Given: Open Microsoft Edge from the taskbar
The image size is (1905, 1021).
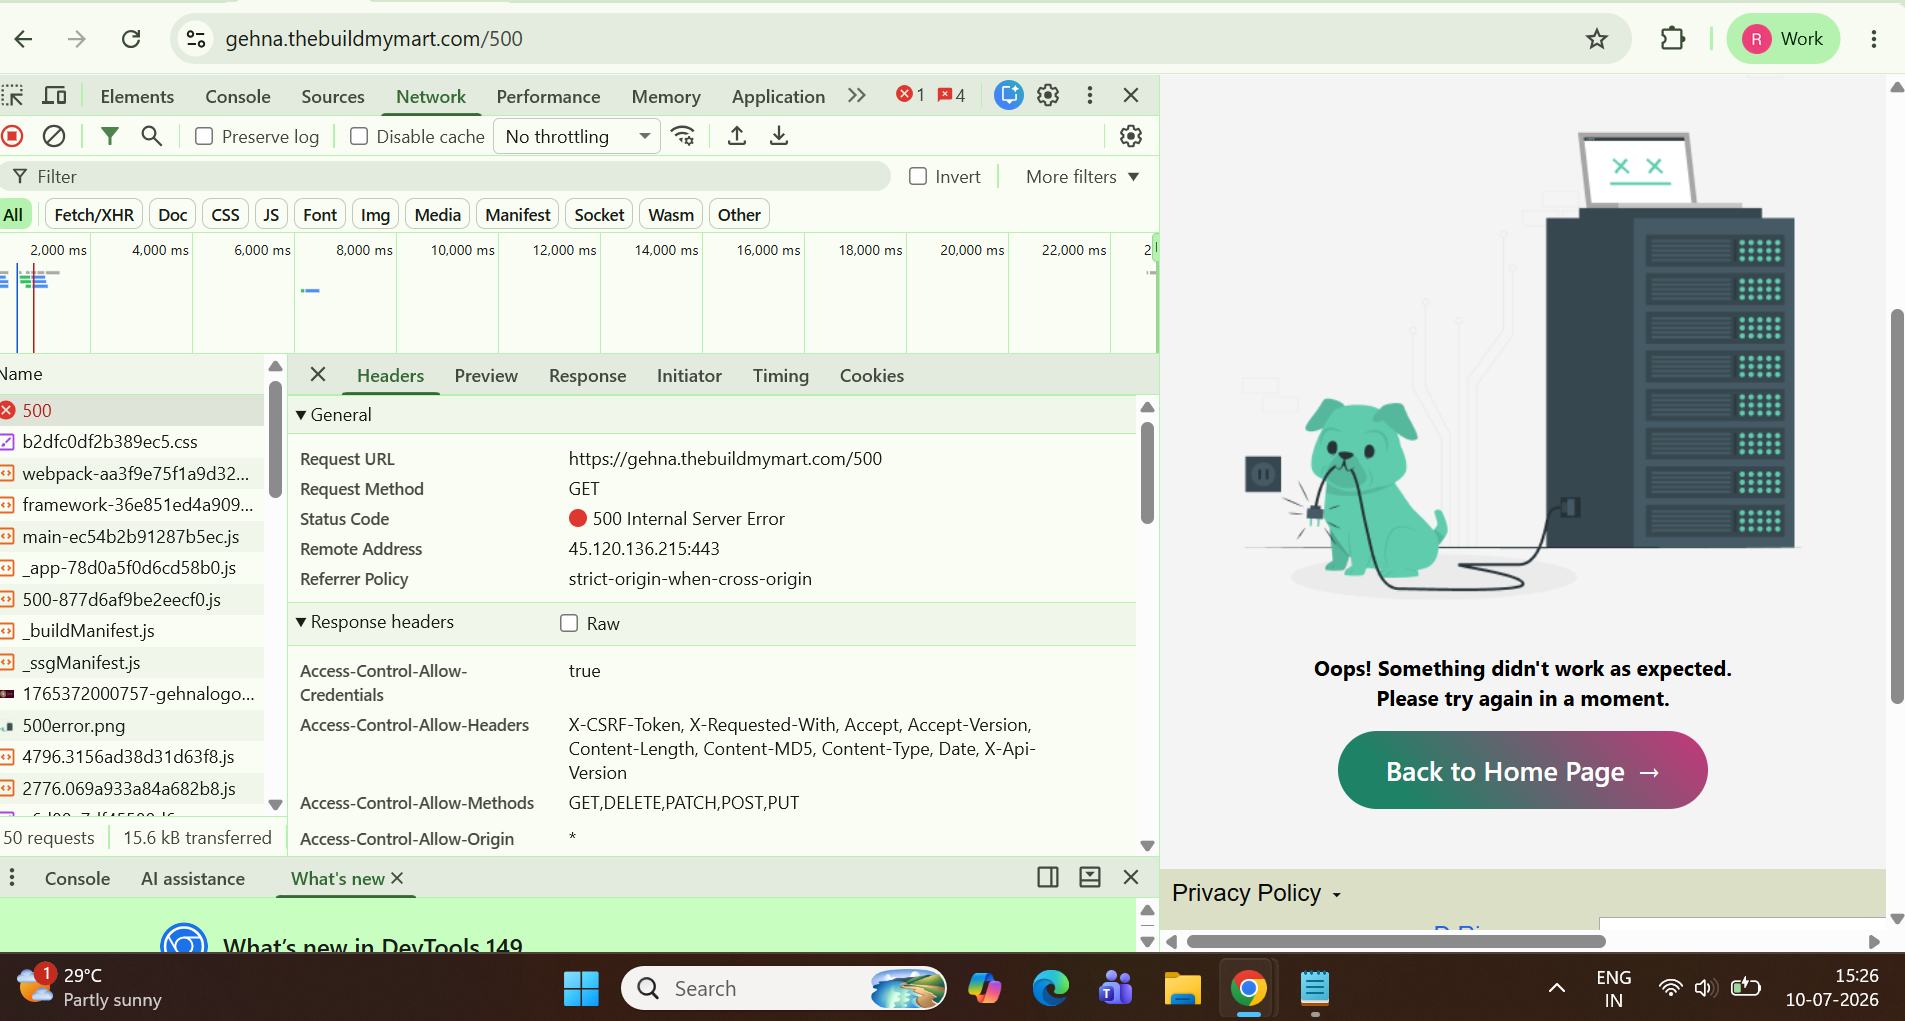Looking at the screenshot, I should pyautogui.click(x=1050, y=988).
